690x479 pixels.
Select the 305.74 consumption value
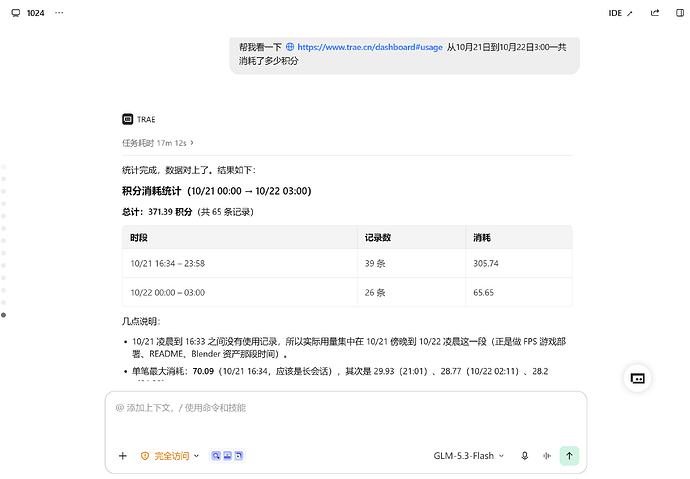point(486,263)
